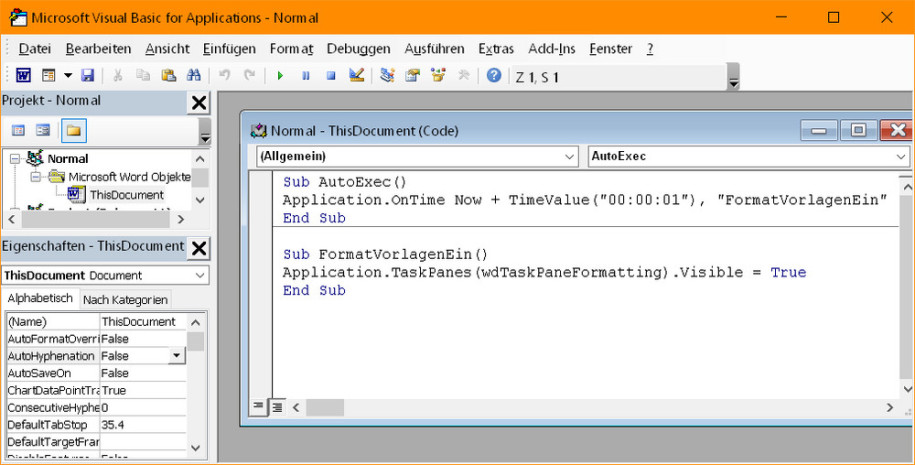Click the properties list scroll-down arrow

[x=195, y=448]
